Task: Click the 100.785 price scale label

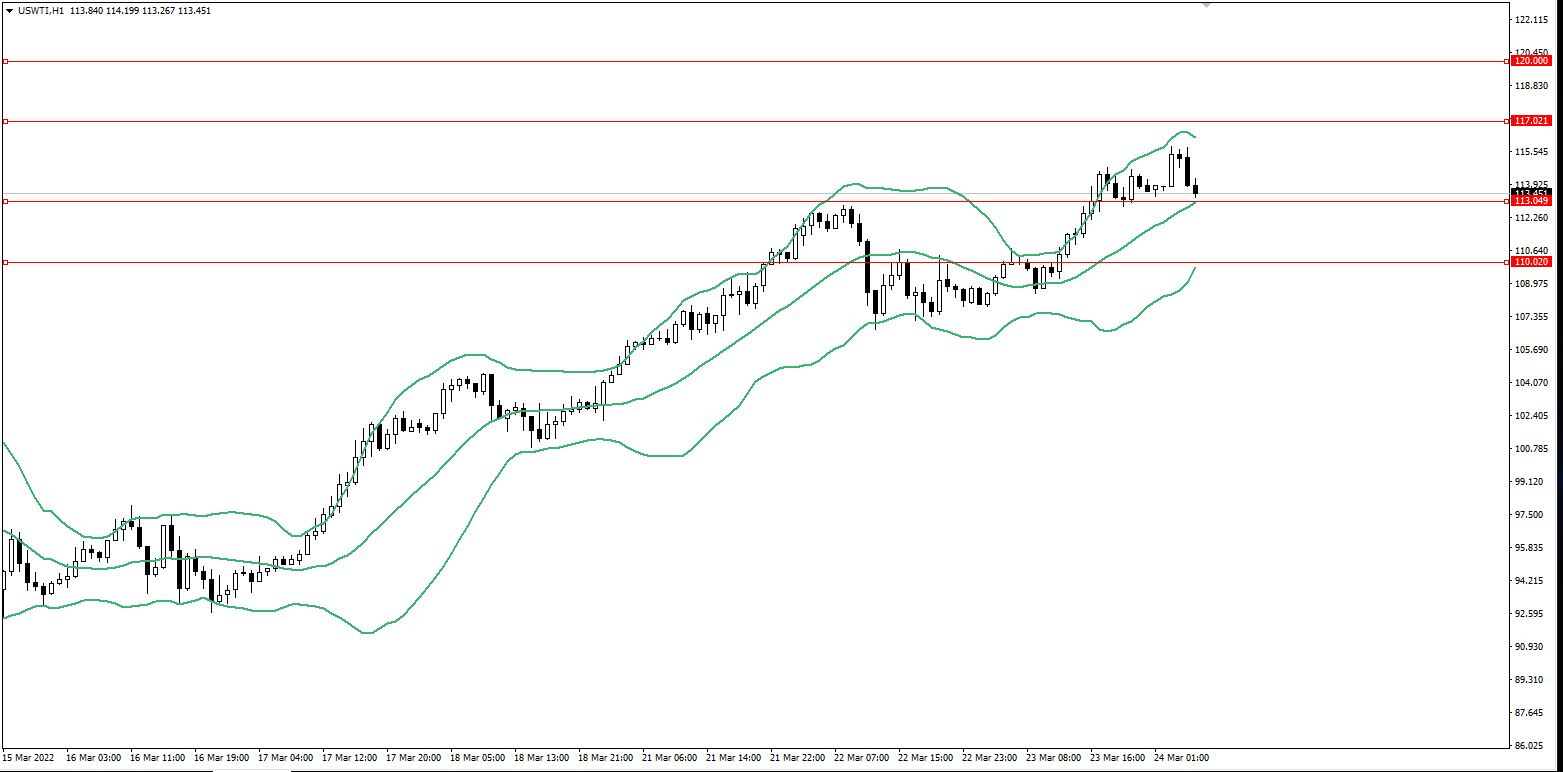Action: 1531,449
